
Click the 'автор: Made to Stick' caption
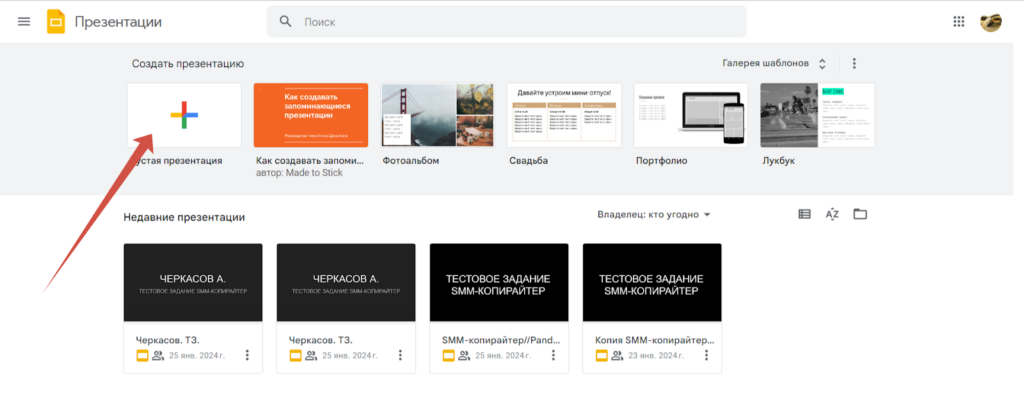[300, 173]
